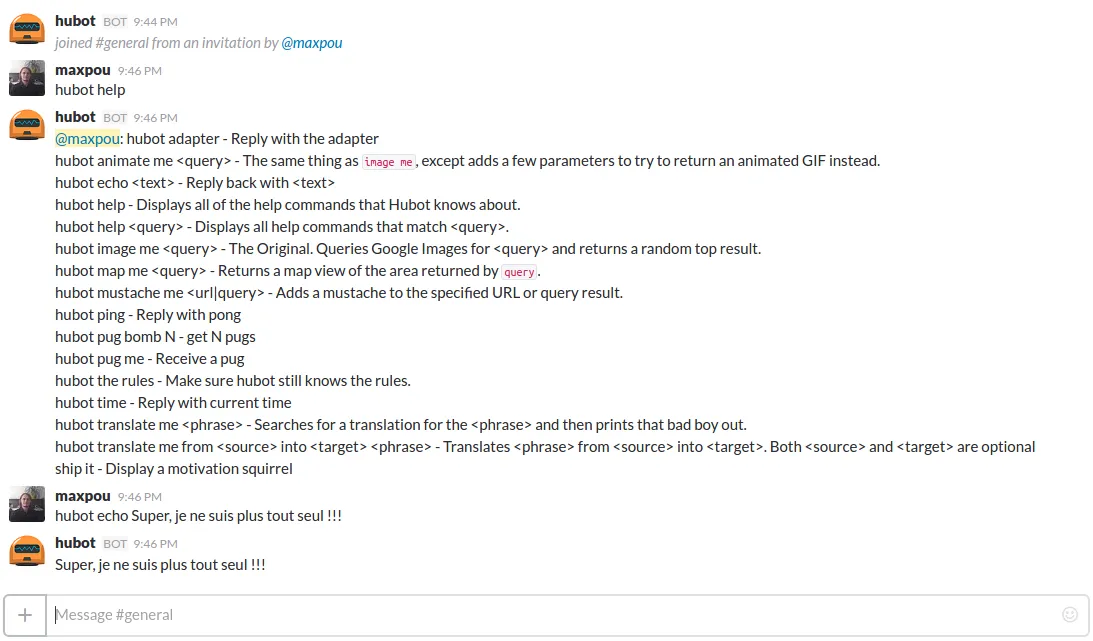Click hubot username above the help list

[75, 117]
